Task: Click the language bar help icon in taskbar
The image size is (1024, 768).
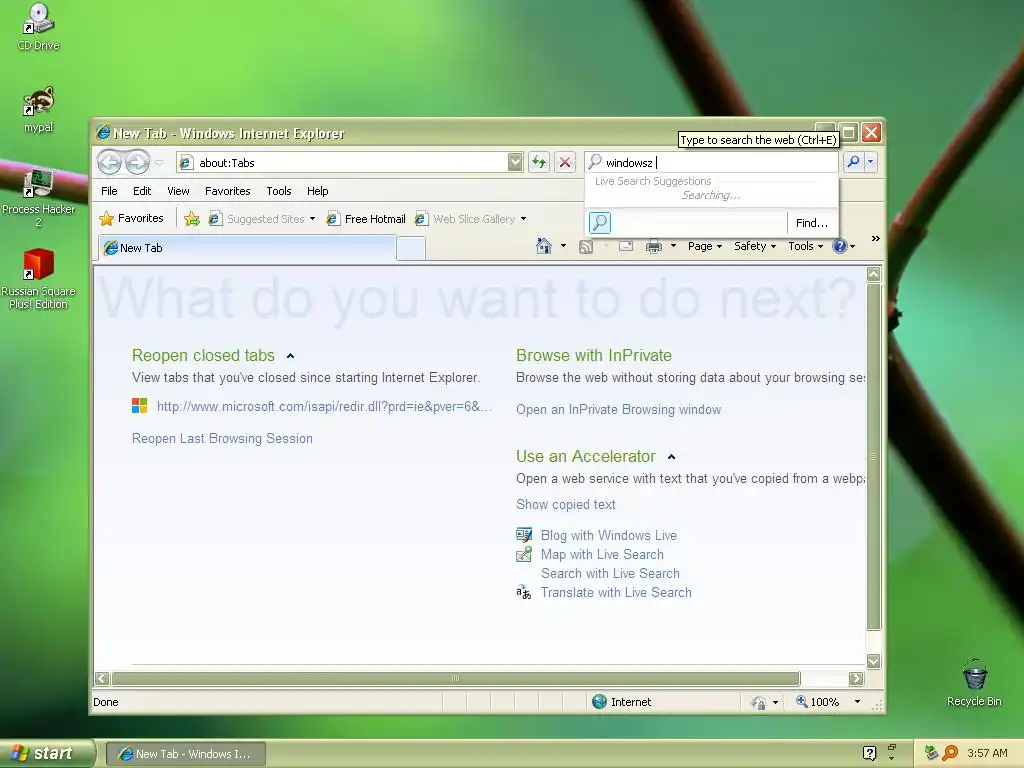Action: (869, 753)
